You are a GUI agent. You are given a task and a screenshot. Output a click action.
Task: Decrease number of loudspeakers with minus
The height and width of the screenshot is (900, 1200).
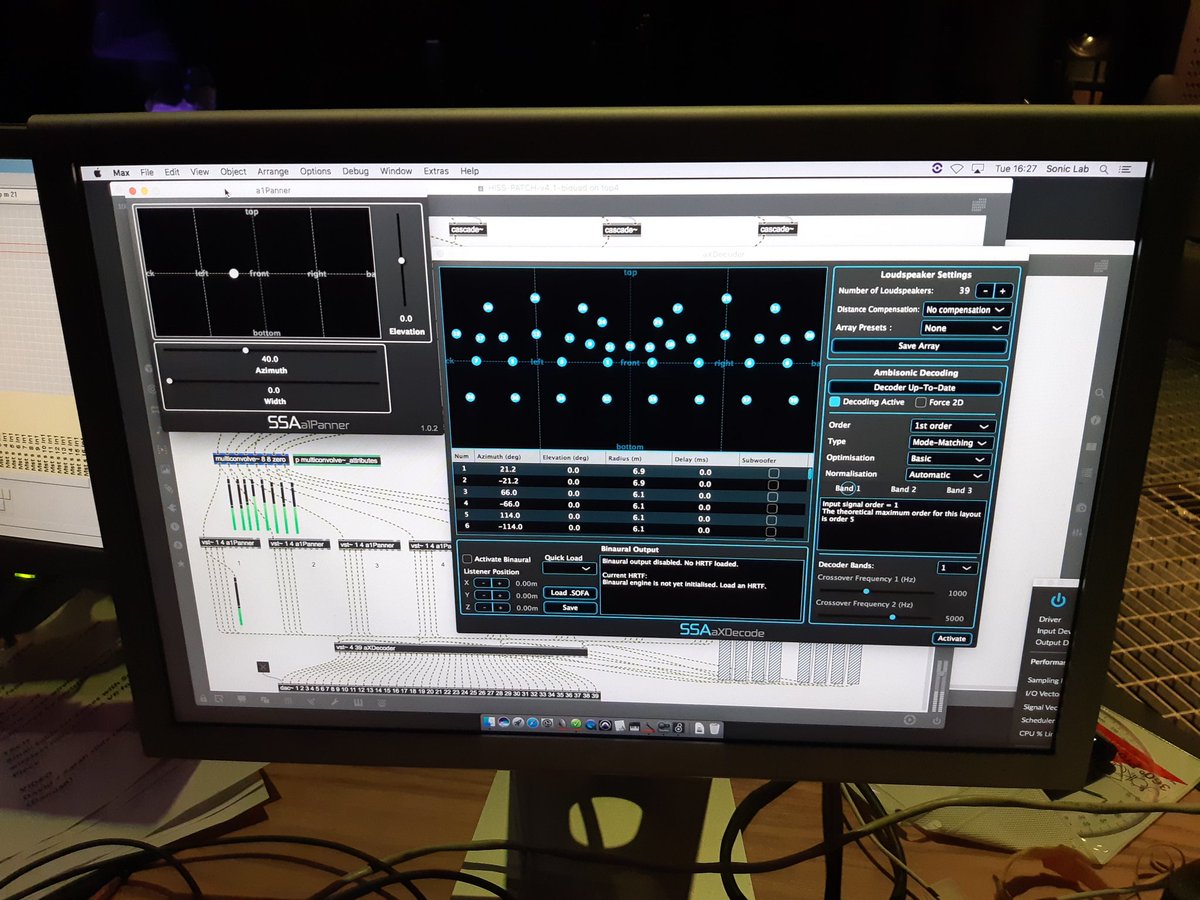(x=985, y=291)
